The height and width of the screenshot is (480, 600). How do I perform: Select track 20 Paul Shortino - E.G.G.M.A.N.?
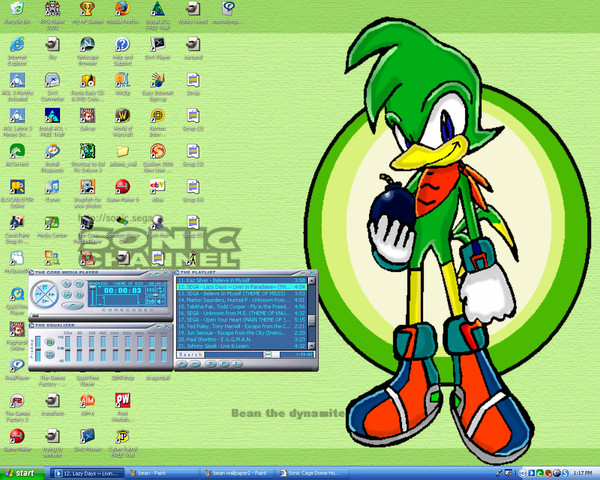(x=241, y=340)
